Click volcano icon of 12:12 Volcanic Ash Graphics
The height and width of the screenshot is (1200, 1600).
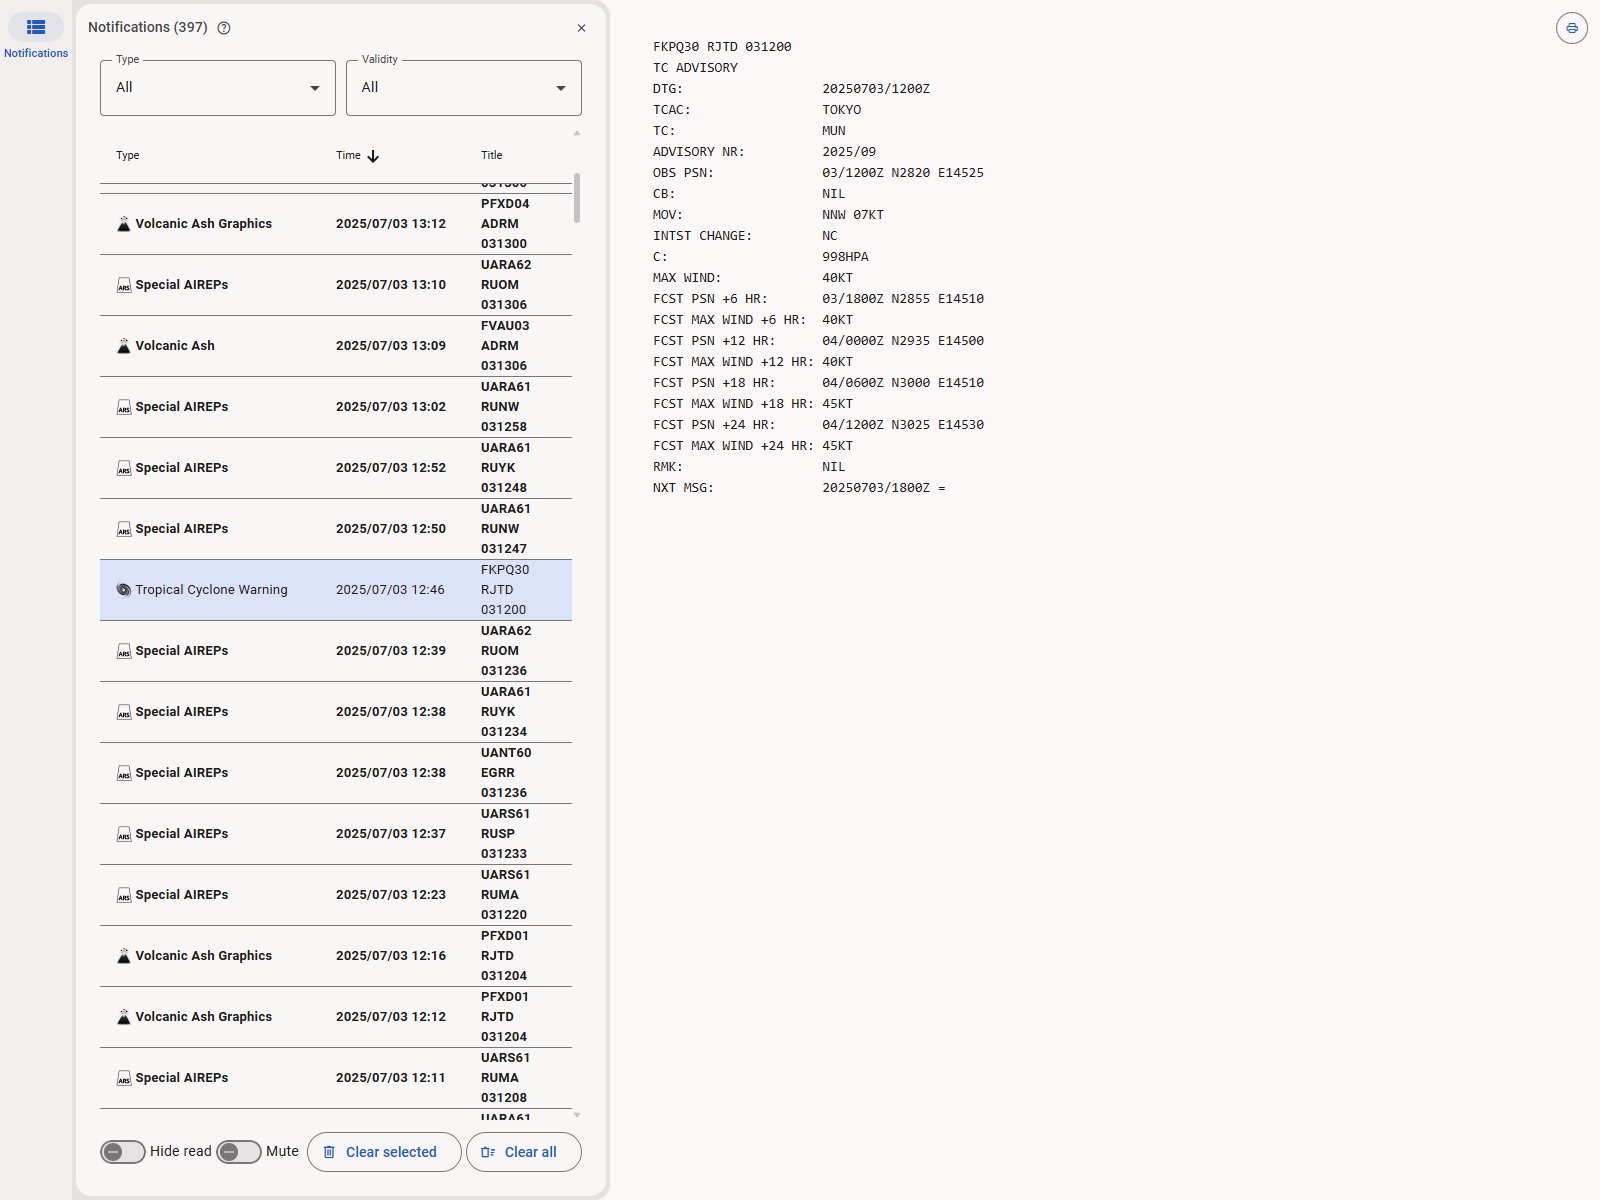pyautogui.click(x=124, y=1017)
